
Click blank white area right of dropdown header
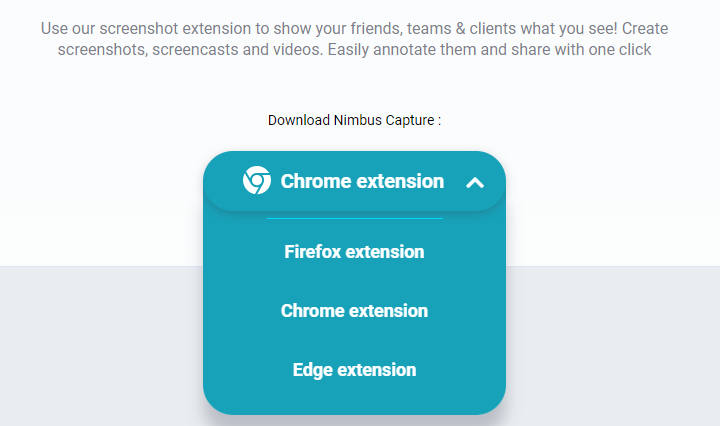click(611, 181)
